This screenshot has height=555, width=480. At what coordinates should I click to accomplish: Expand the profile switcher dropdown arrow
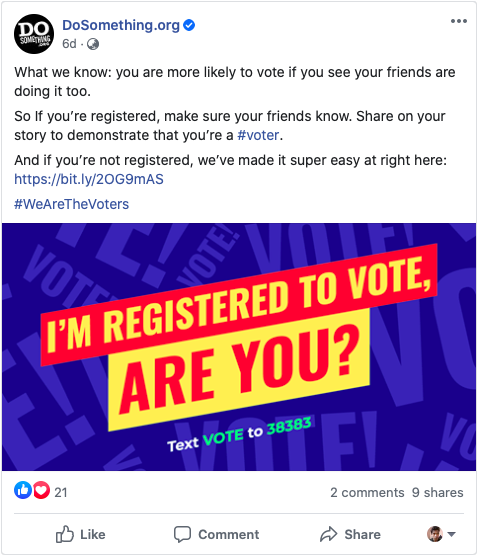[x=451, y=534]
